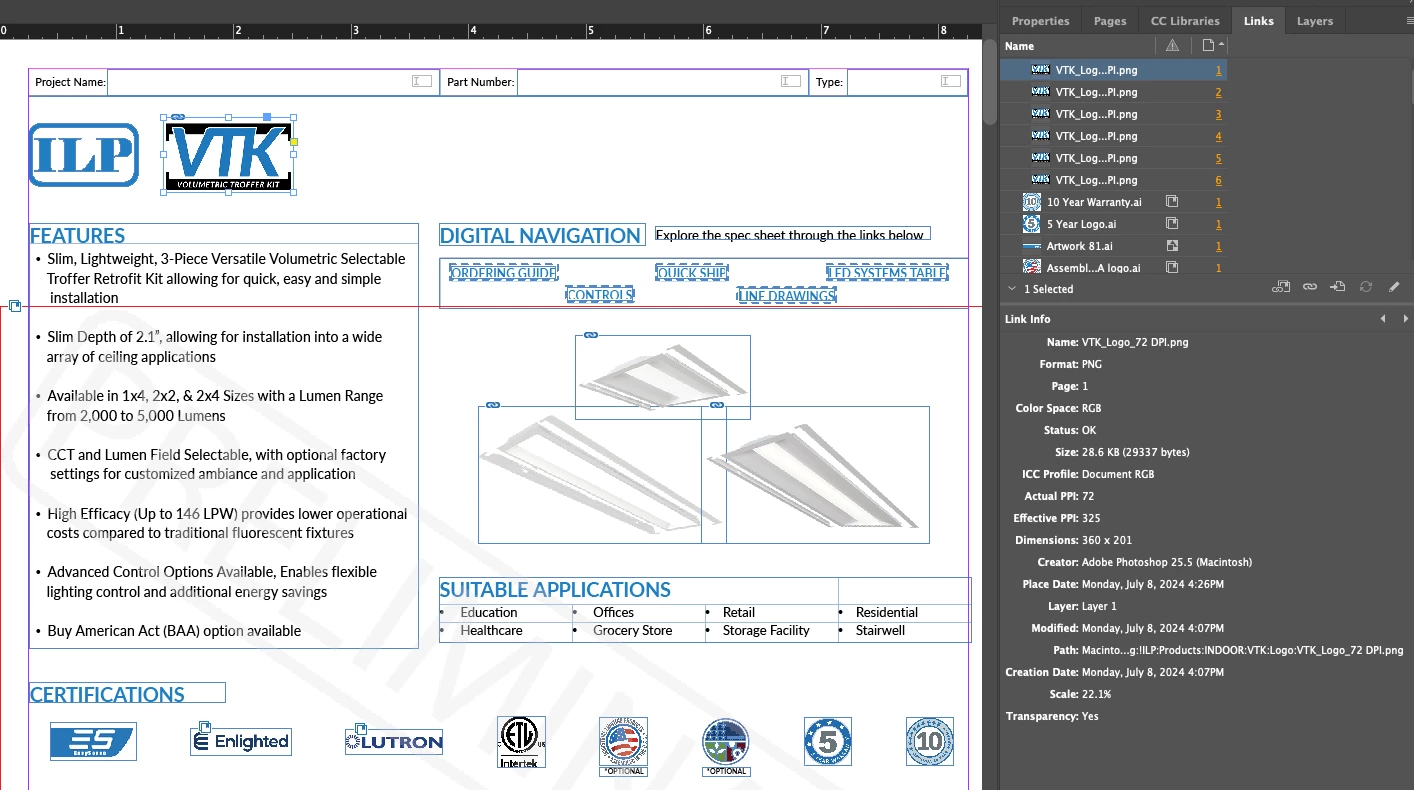The width and height of the screenshot is (1414, 790).
Task: Click the CONTROLS navigation button
Action: 599,295
